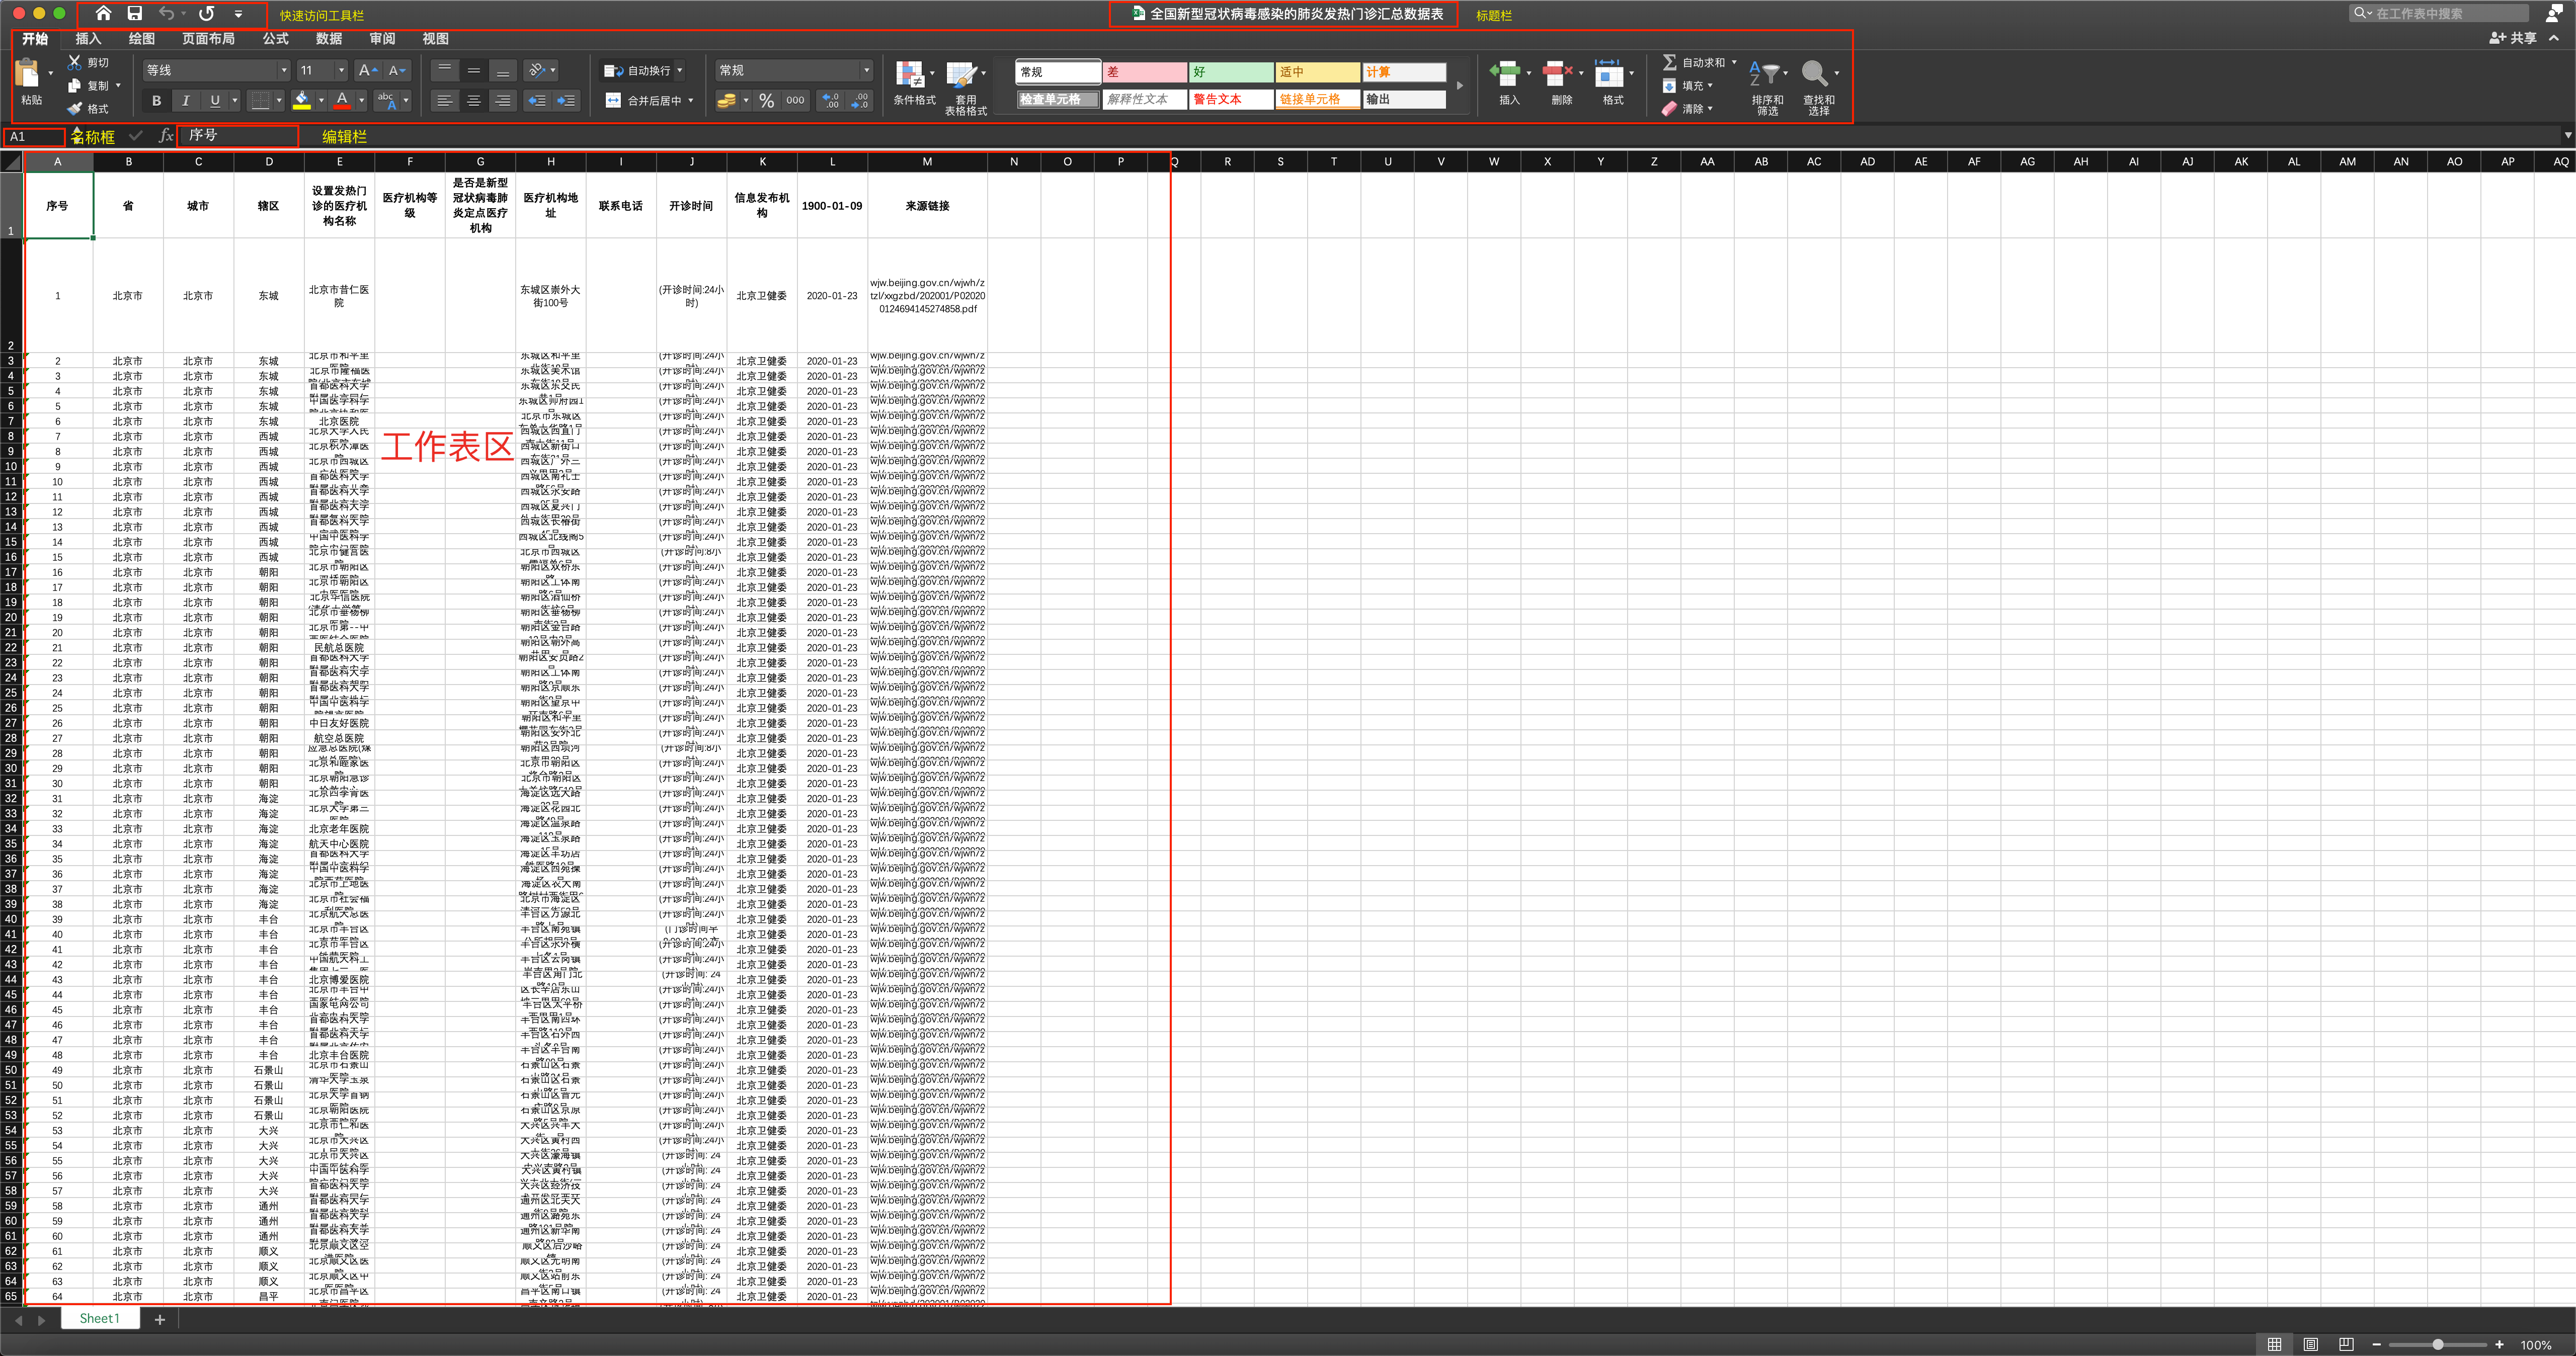This screenshot has width=2576, height=1356.
Task: Switch to the 插入 ribbon tab
Action: [88, 39]
